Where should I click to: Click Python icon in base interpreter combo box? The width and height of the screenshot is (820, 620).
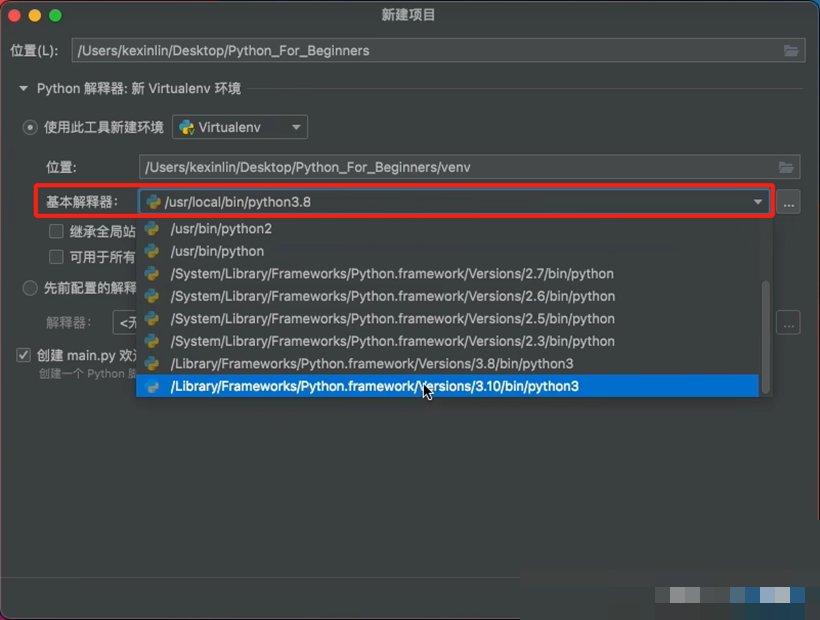click(x=153, y=202)
